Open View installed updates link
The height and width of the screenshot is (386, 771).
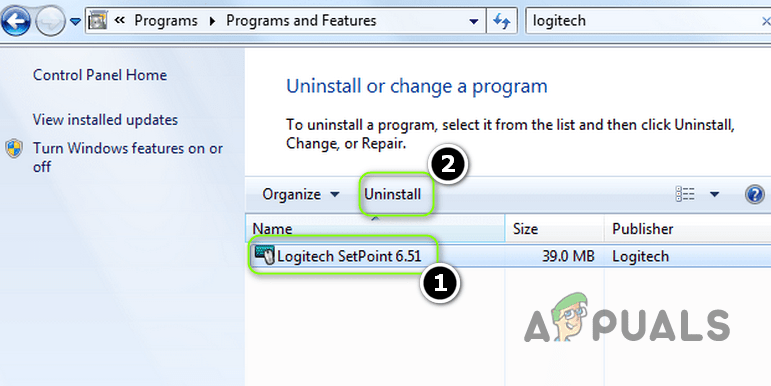(105, 119)
